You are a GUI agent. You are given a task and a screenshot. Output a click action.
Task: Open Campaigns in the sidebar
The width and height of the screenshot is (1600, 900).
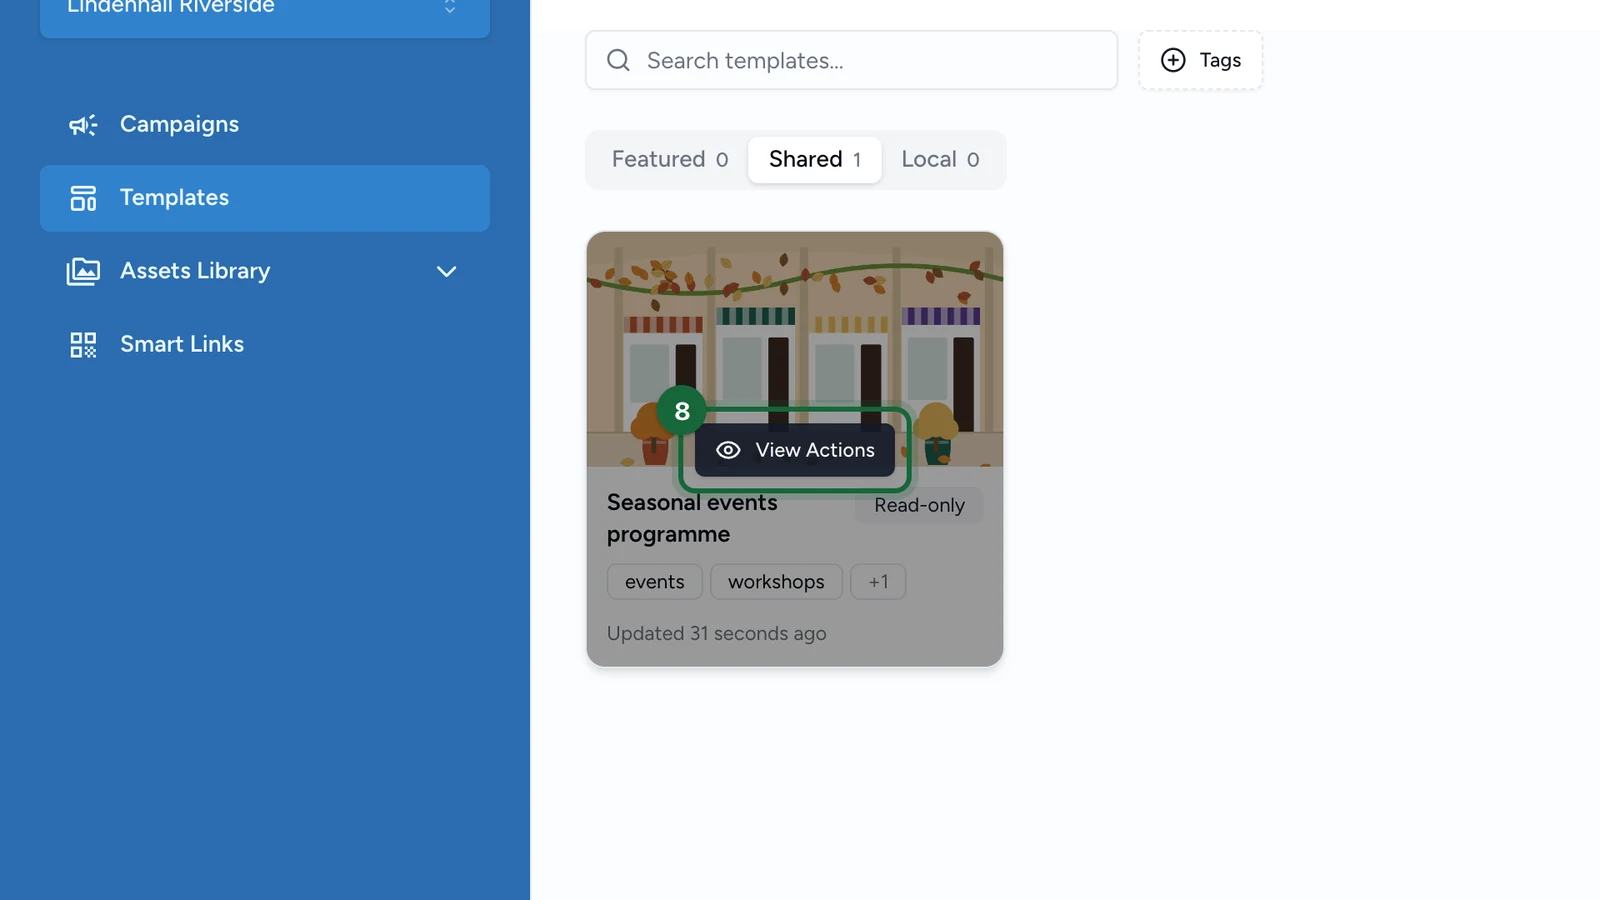click(265, 125)
